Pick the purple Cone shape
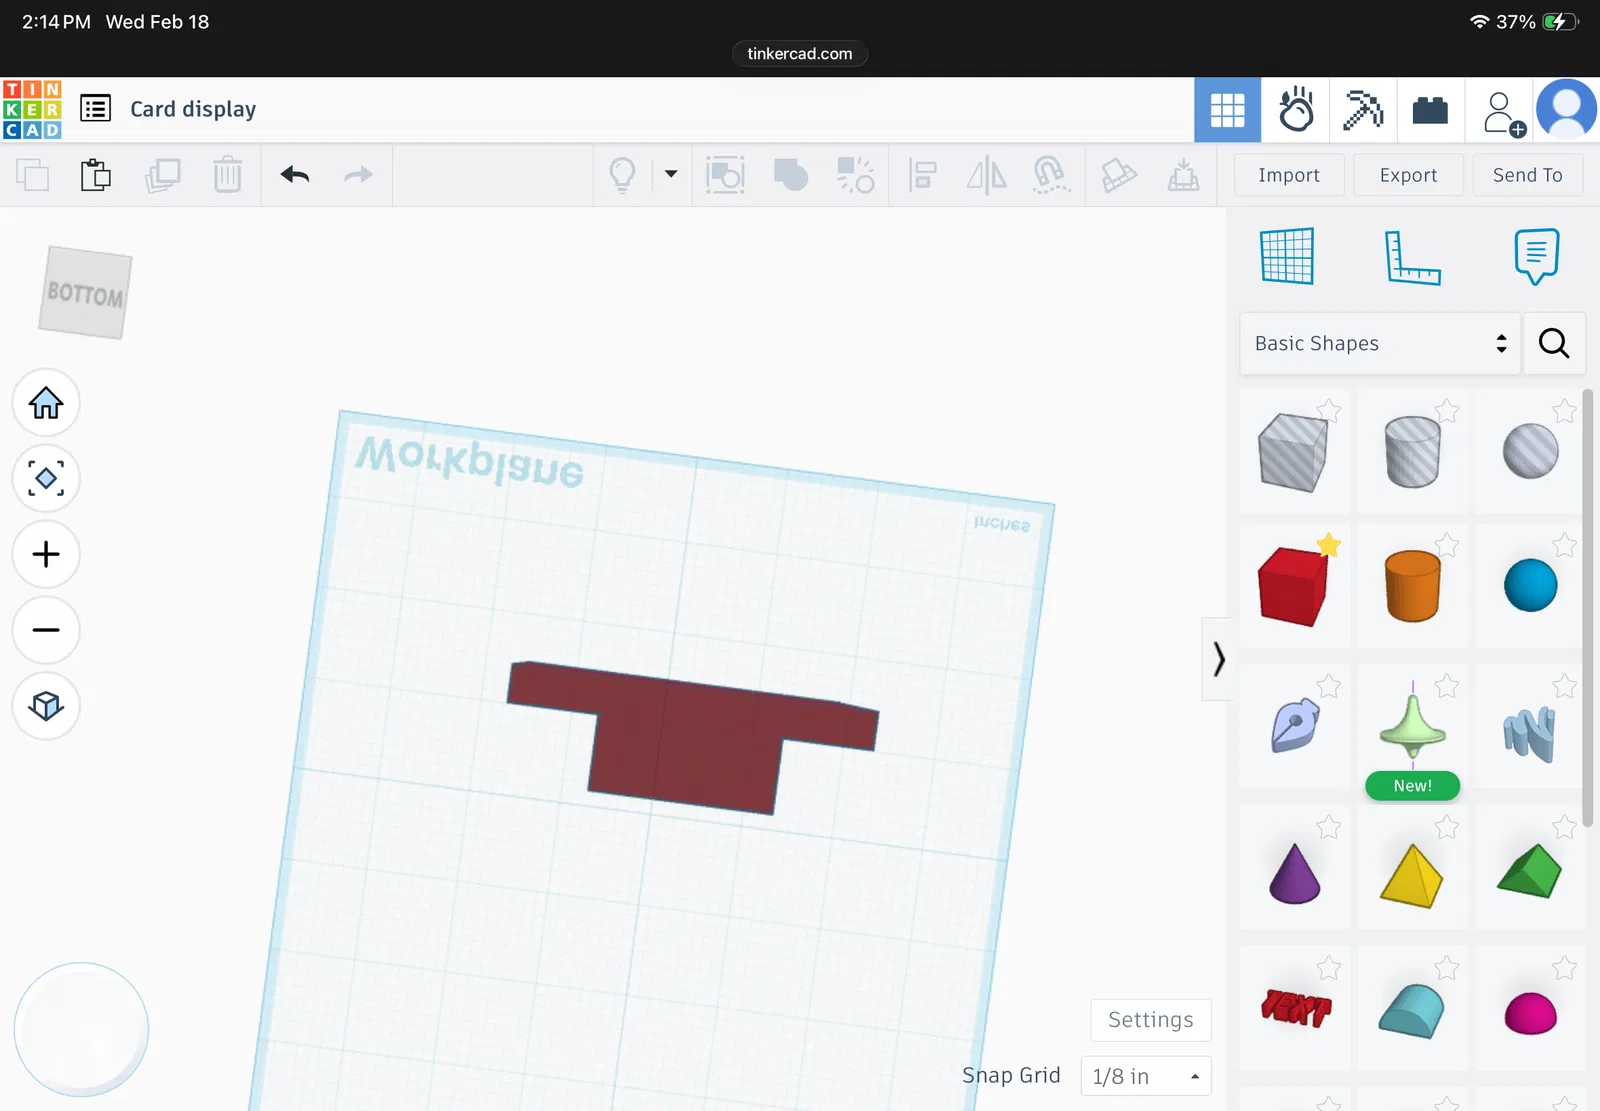 1295,873
